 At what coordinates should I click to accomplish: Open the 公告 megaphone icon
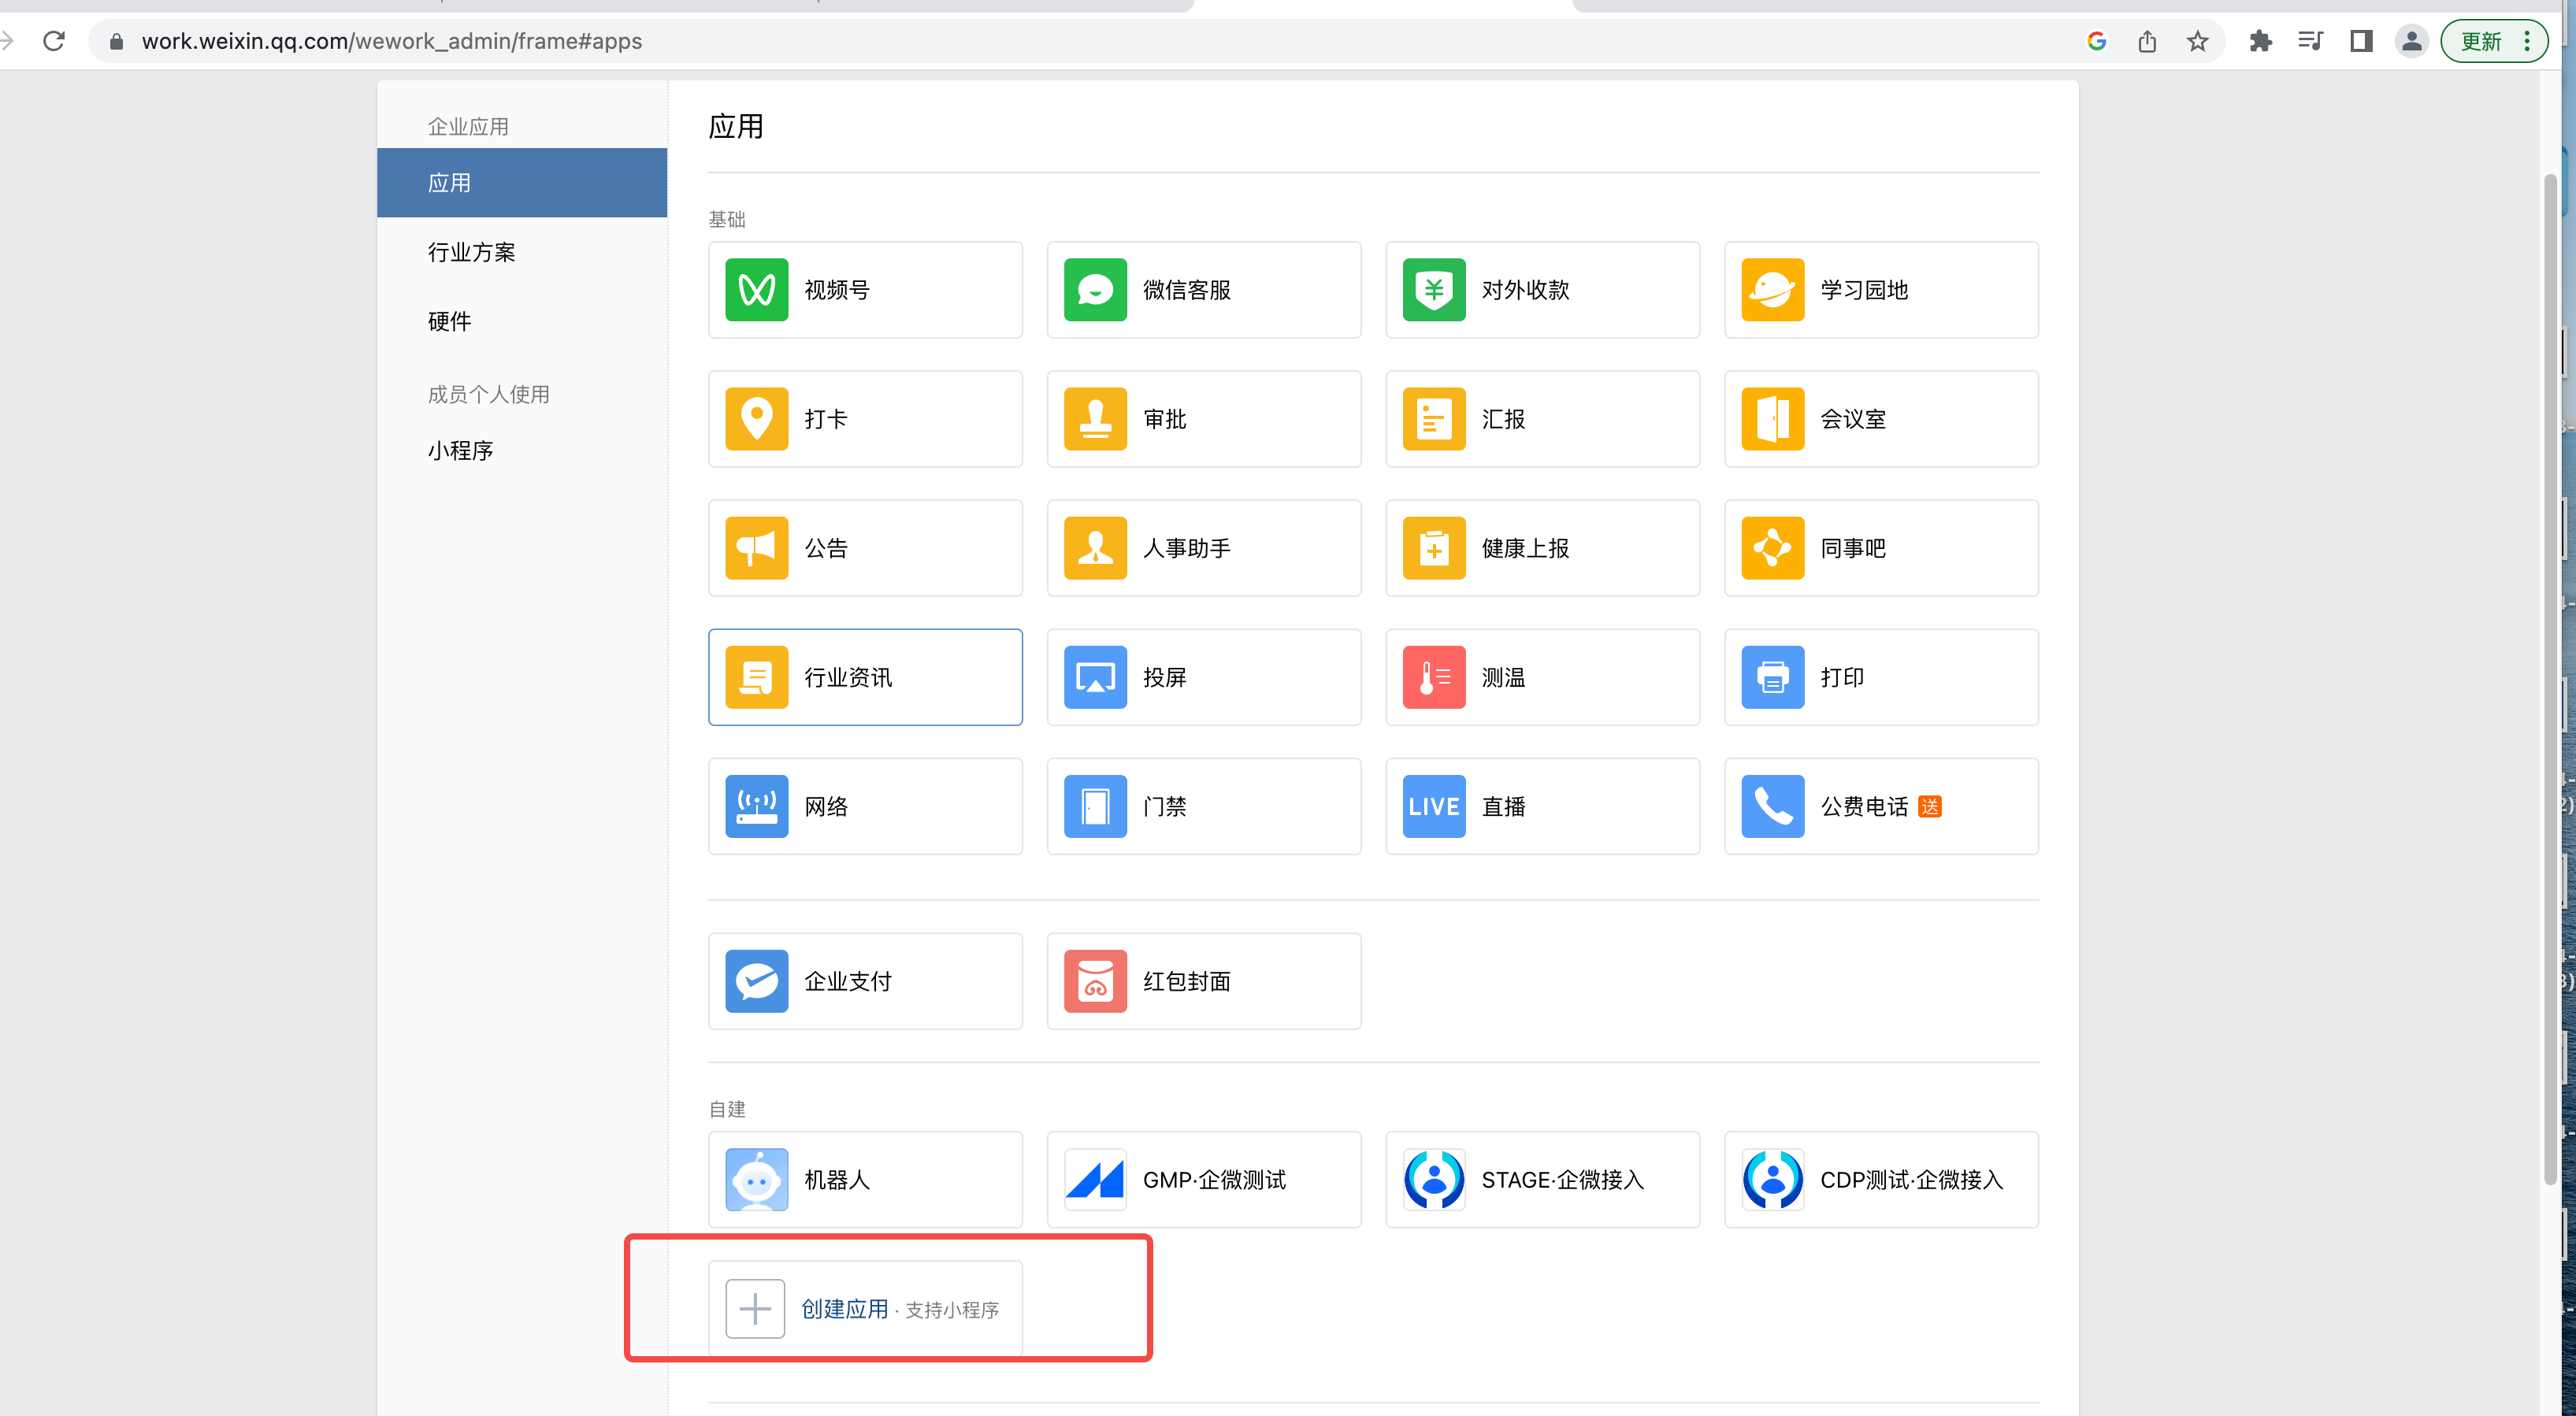(756, 548)
